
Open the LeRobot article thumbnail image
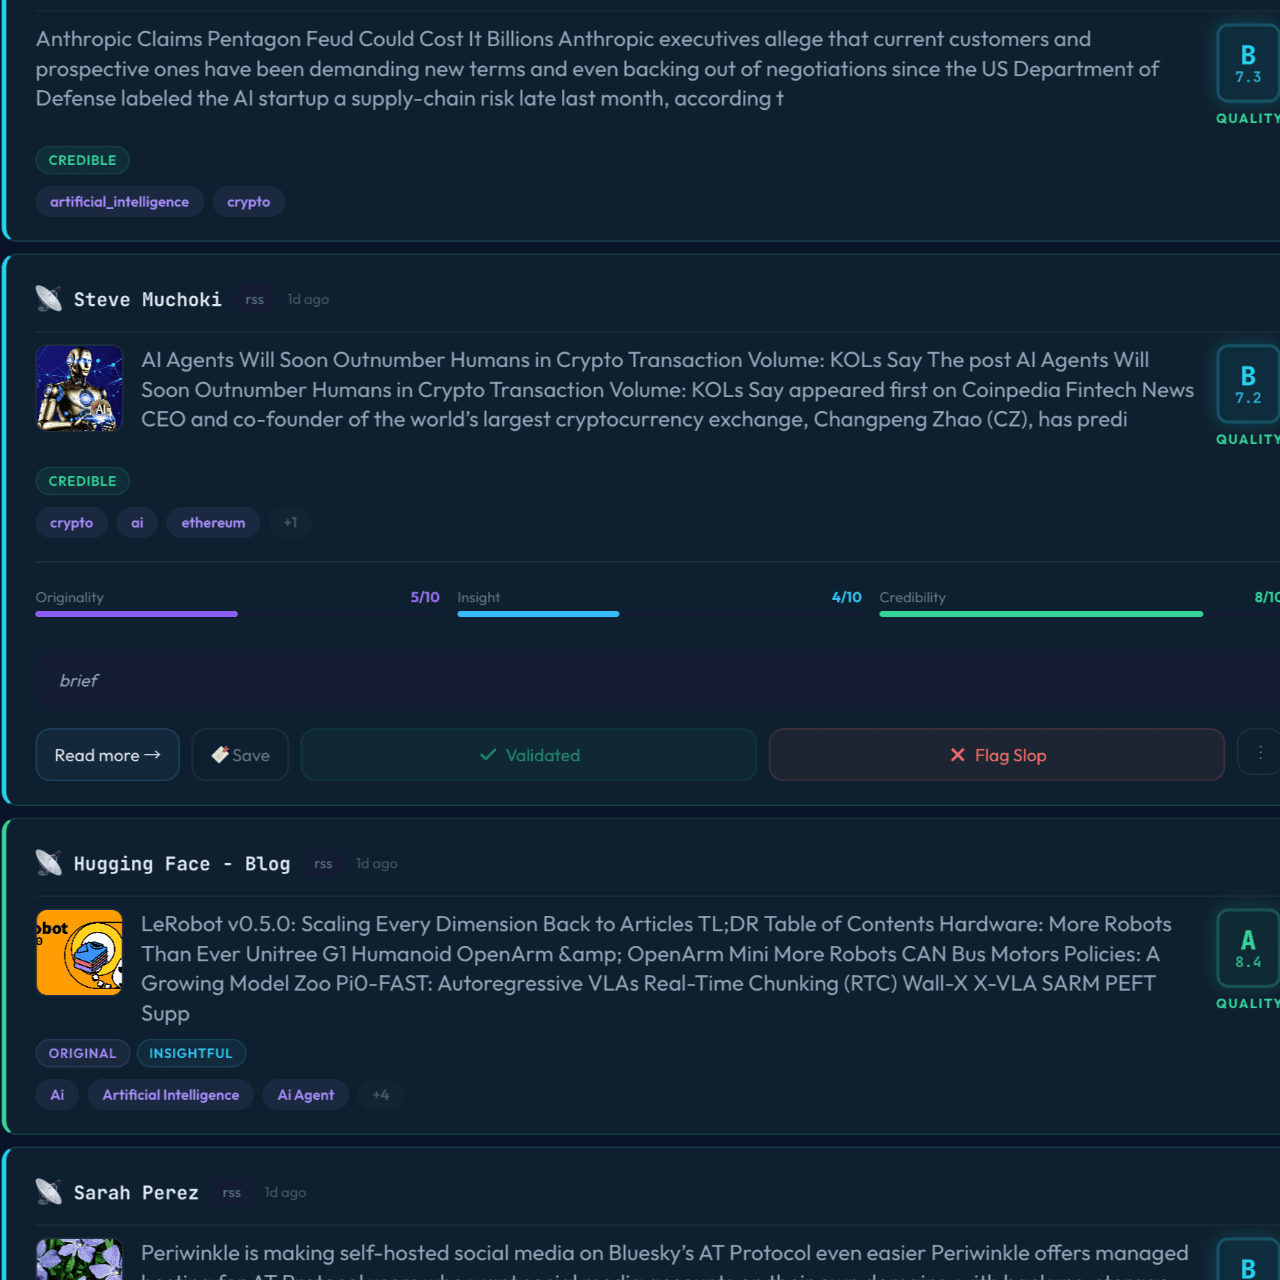pos(80,952)
